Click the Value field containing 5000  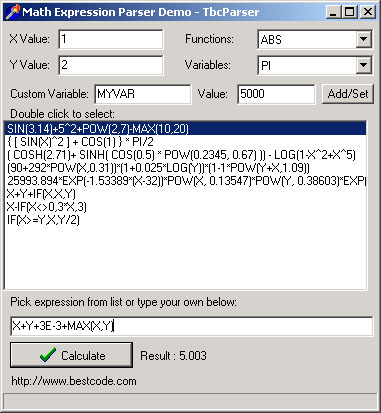click(x=276, y=94)
